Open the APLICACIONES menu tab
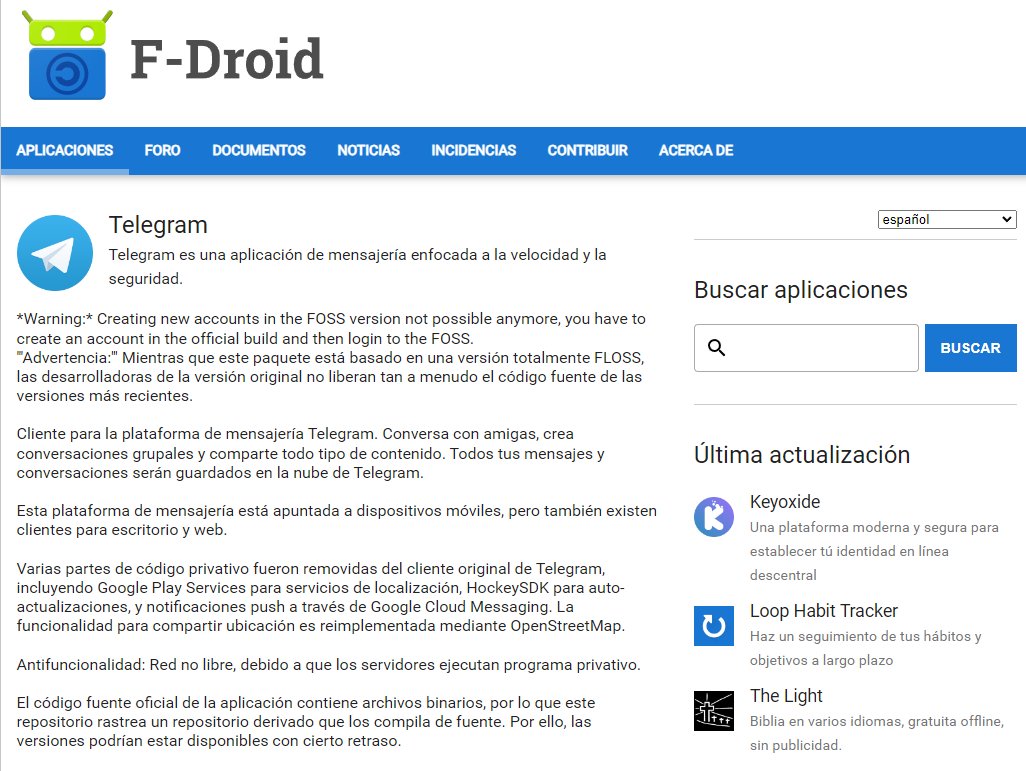The width and height of the screenshot is (1026, 771). (65, 151)
